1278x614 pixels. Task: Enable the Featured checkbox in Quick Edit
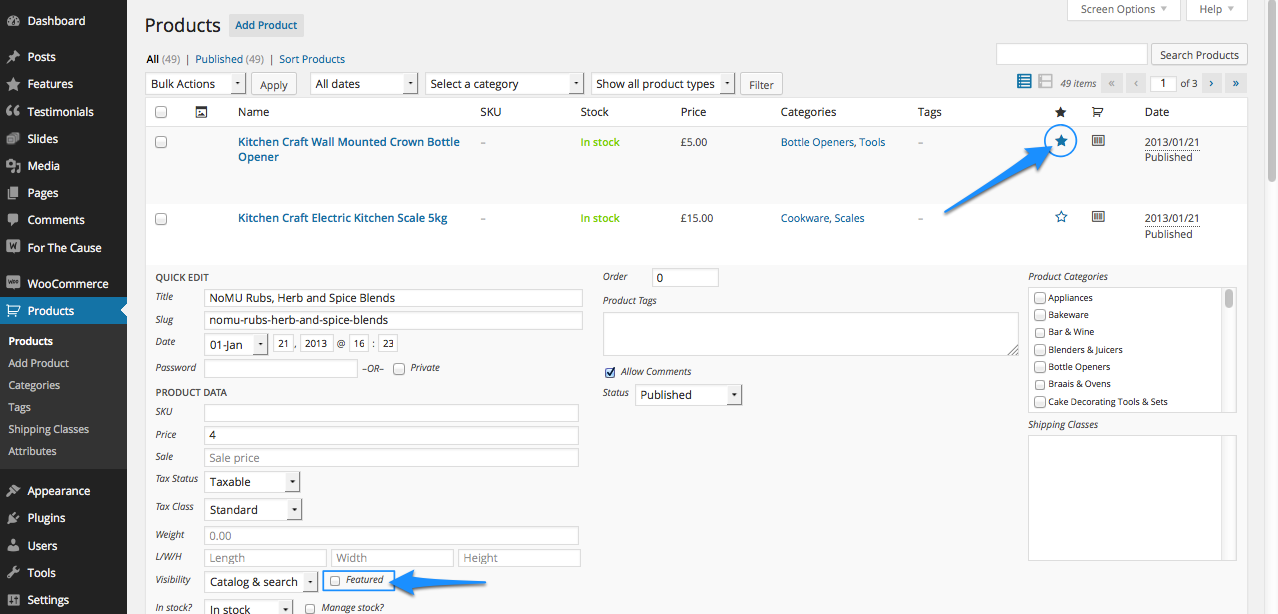336,580
